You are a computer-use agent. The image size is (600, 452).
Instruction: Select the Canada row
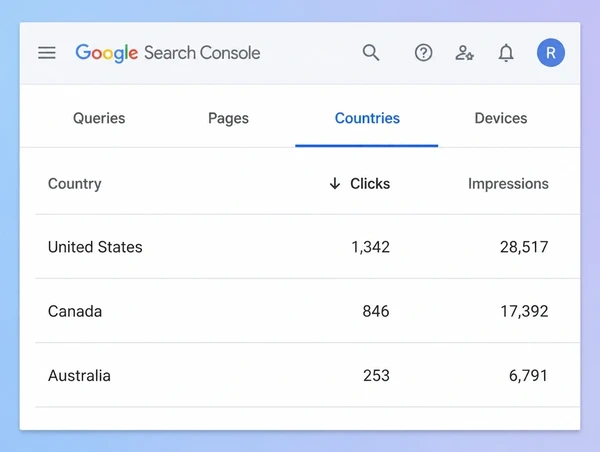(x=307, y=311)
